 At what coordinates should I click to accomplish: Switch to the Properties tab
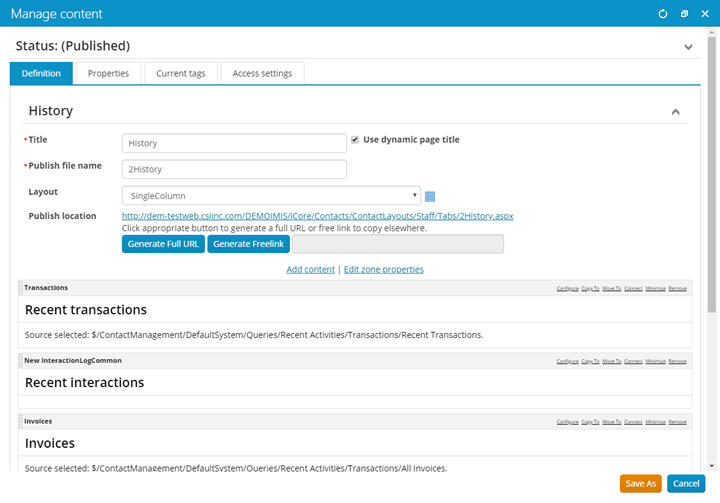click(x=108, y=73)
